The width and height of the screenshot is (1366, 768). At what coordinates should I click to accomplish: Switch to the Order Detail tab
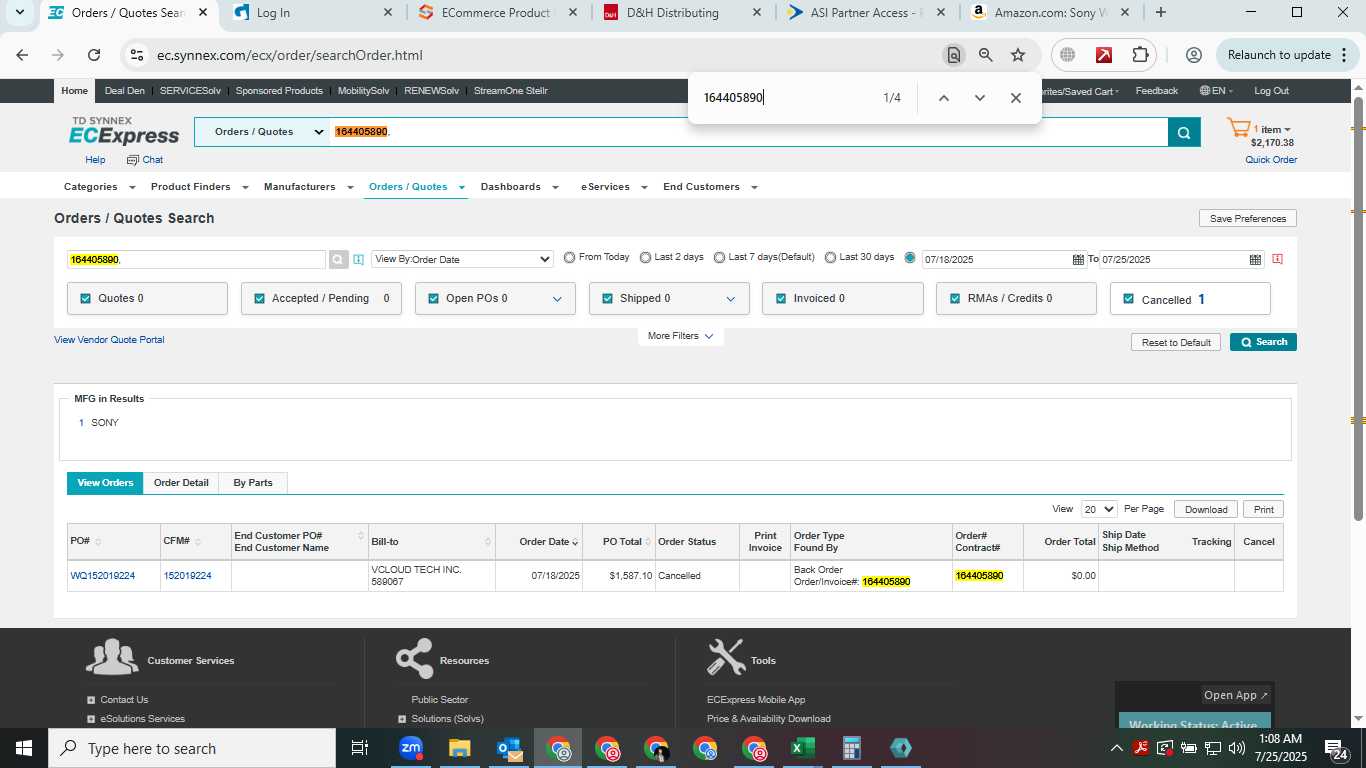click(x=181, y=483)
